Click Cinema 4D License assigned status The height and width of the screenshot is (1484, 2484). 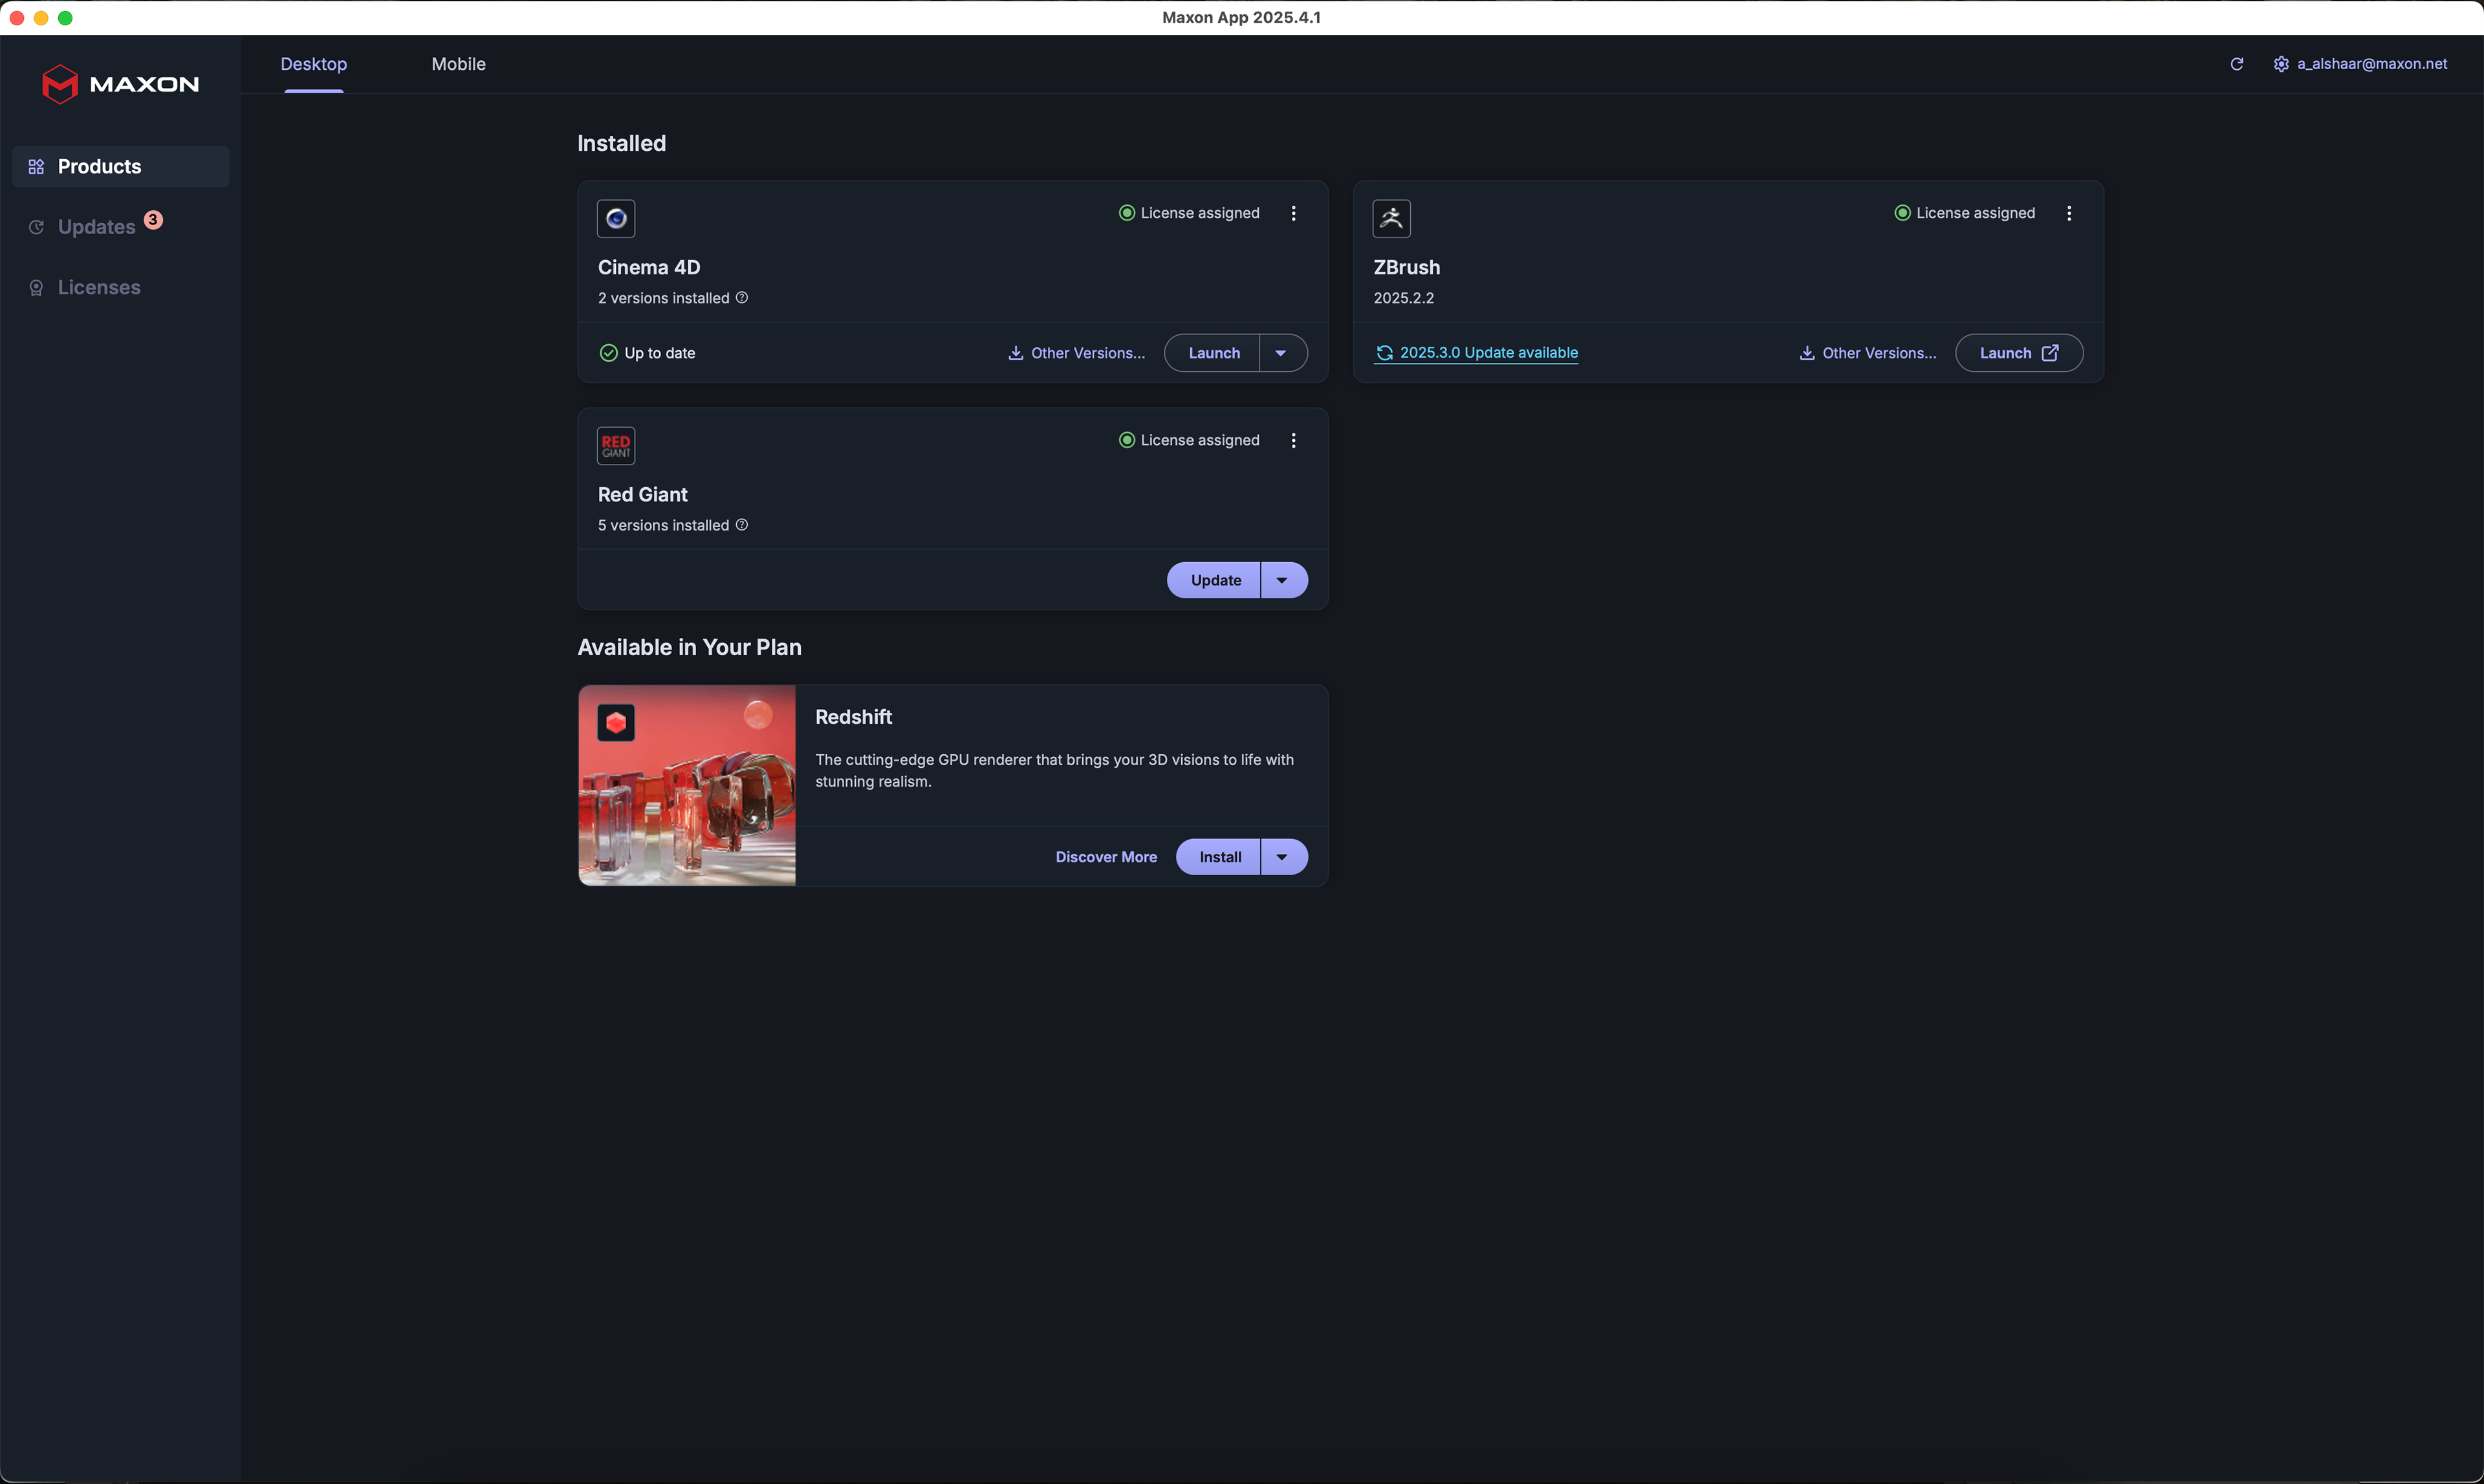(x=1189, y=213)
